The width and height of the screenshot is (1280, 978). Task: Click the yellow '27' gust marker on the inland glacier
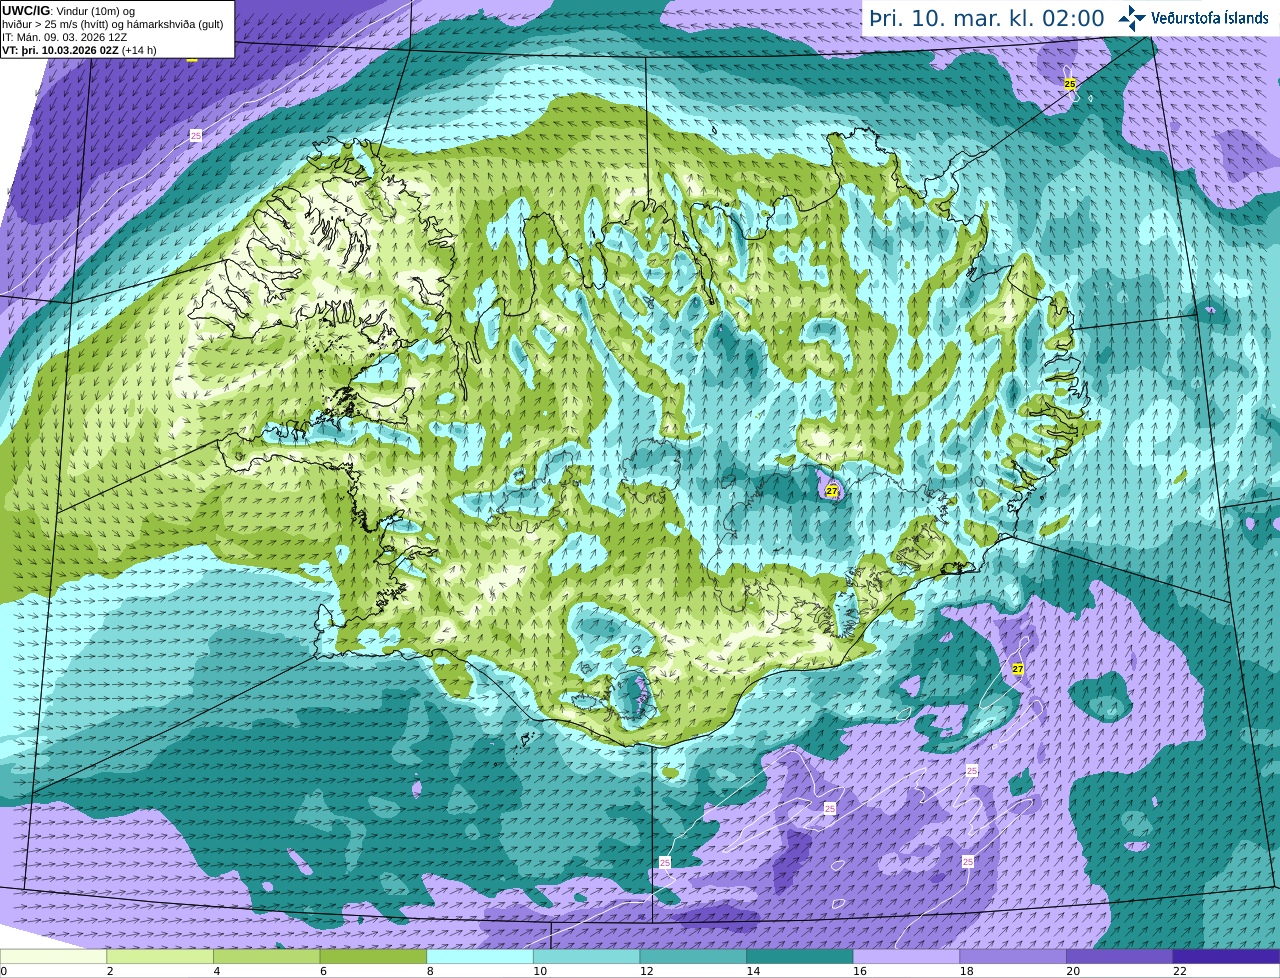(832, 491)
